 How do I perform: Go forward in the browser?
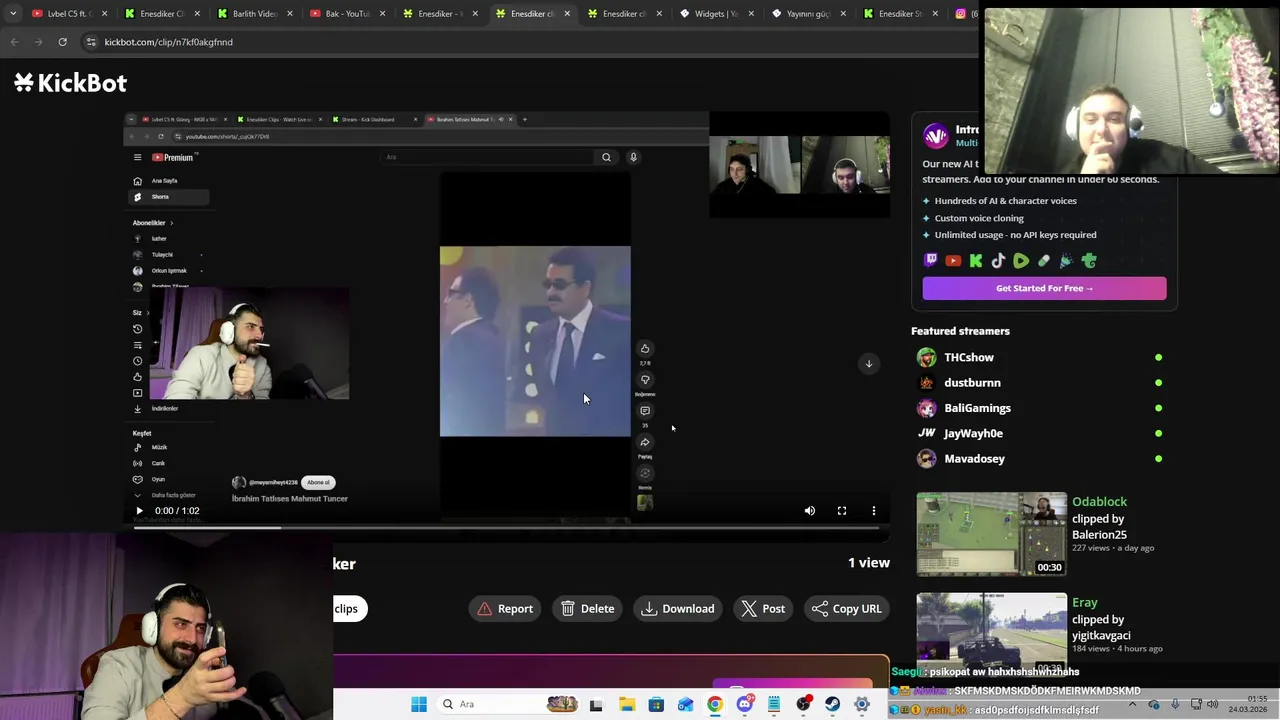coord(38,42)
